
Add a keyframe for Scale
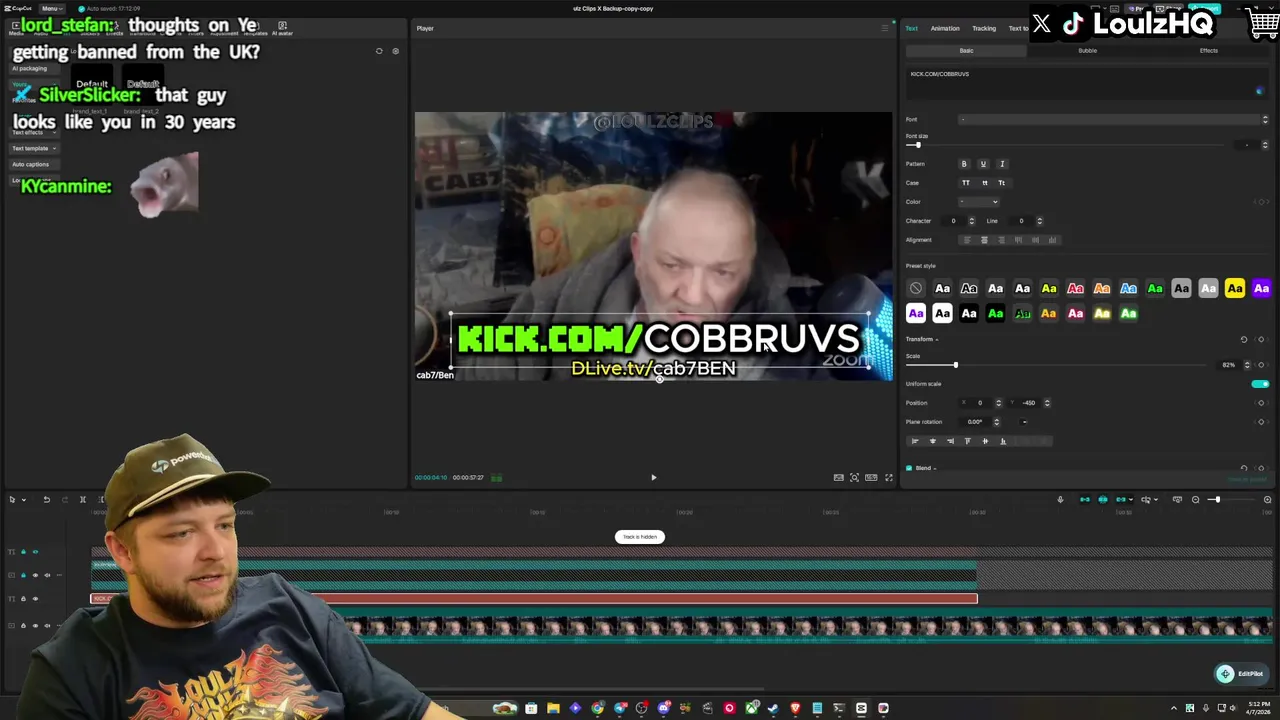coord(1261,365)
